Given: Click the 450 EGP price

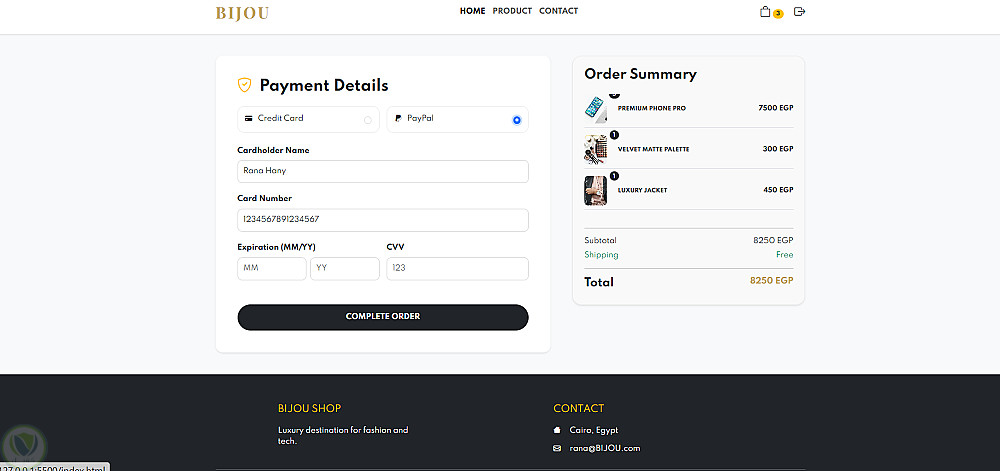Looking at the screenshot, I should (778, 190).
